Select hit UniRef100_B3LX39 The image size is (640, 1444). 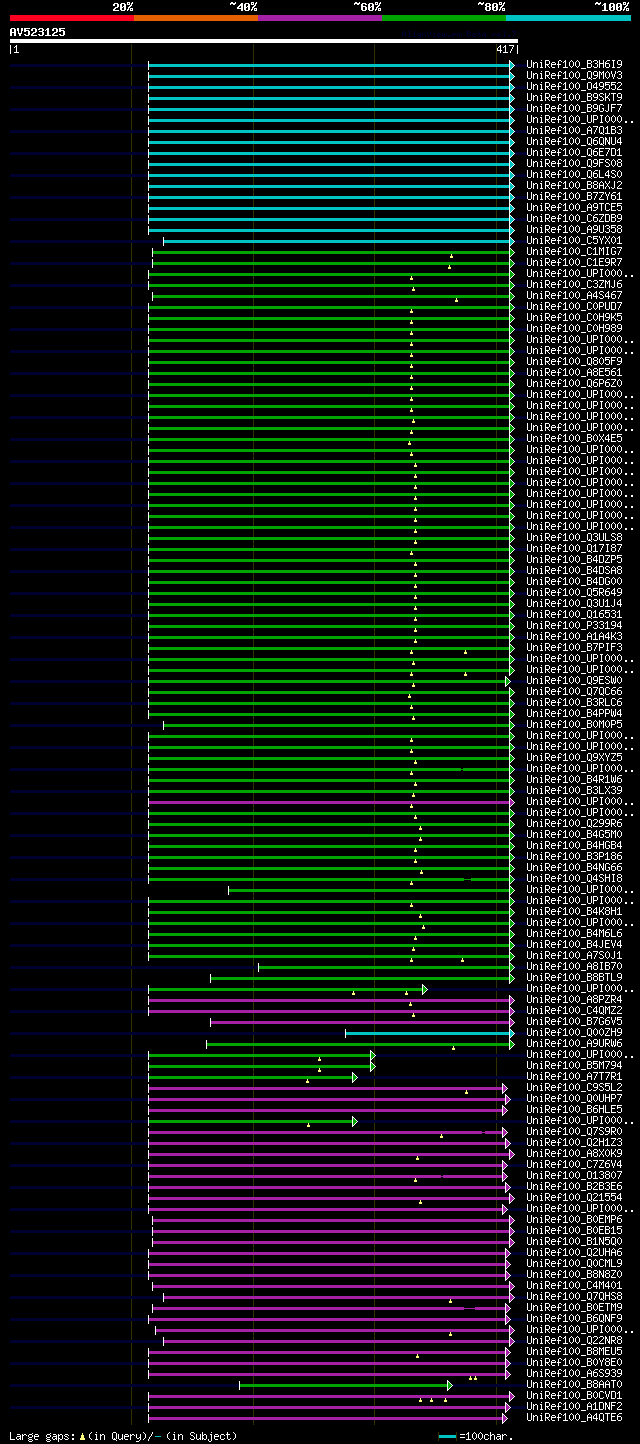coord(574,790)
